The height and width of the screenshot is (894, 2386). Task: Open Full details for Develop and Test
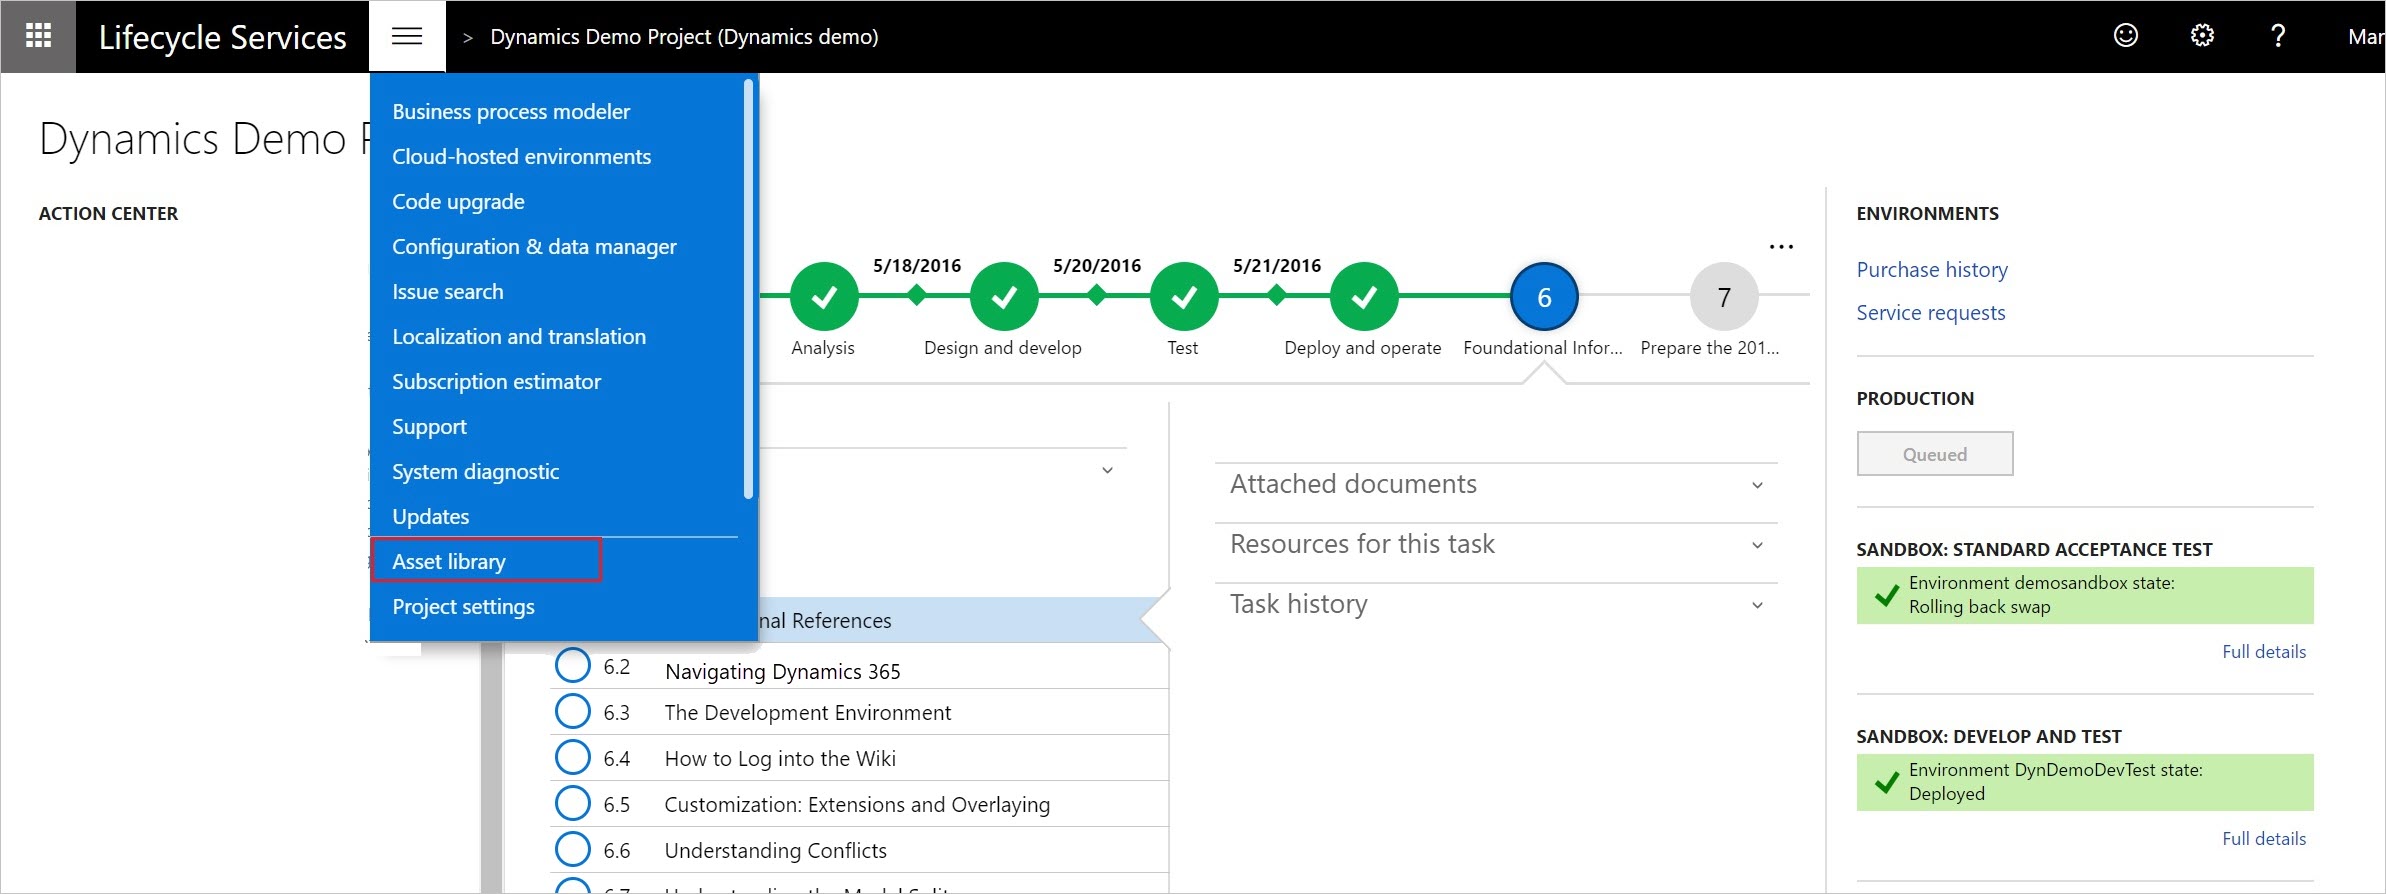click(x=2264, y=839)
